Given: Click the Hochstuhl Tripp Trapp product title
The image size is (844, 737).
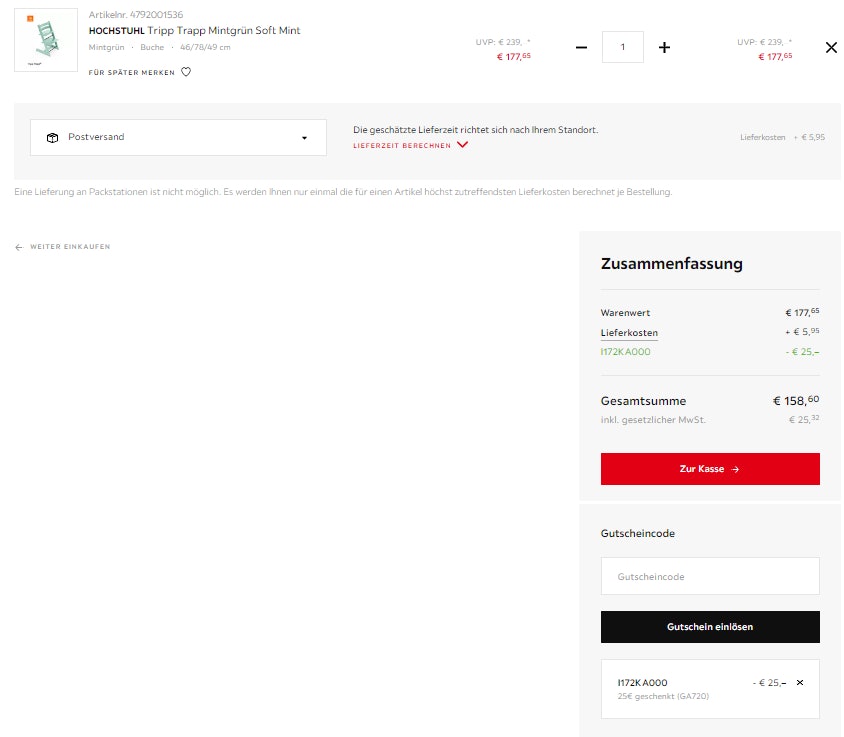Looking at the screenshot, I should [x=195, y=31].
